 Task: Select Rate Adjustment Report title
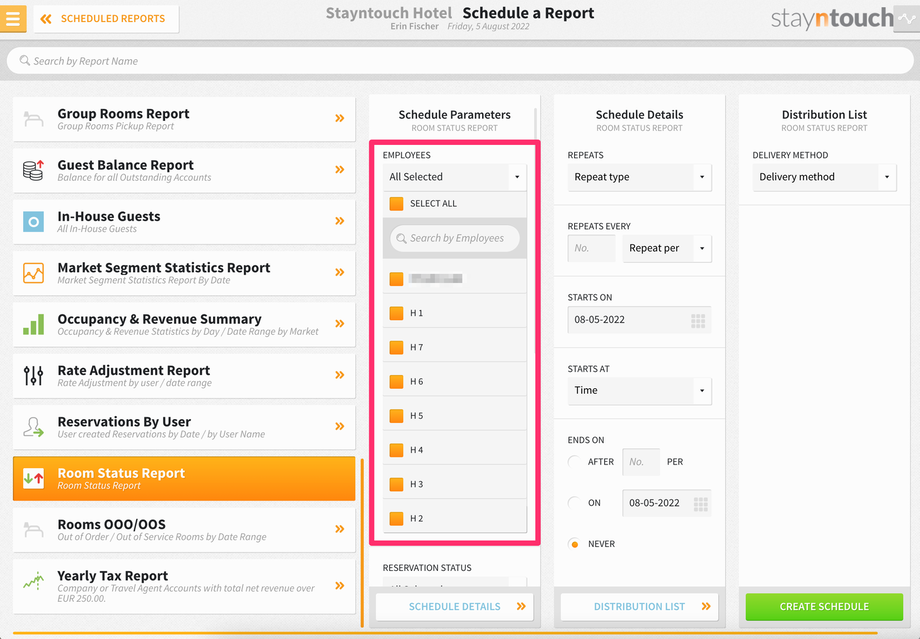(x=134, y=370)
